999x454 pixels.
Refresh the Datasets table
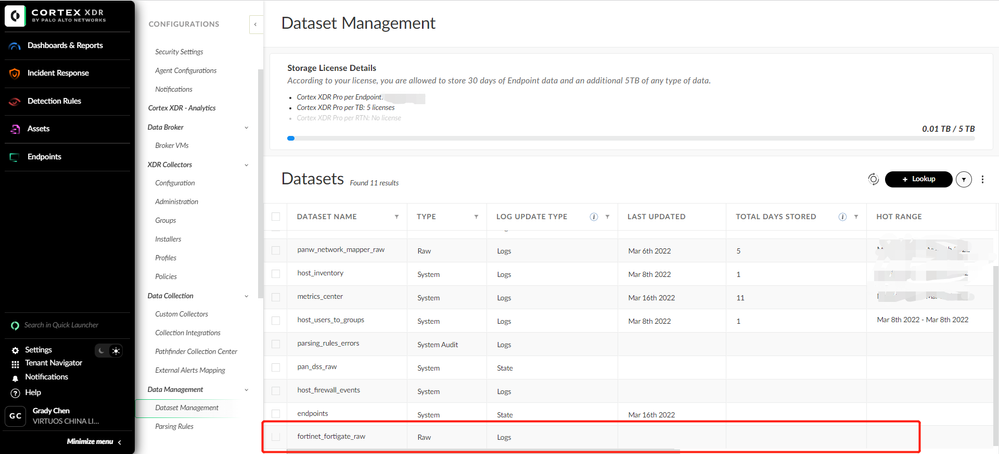point(873,179)
